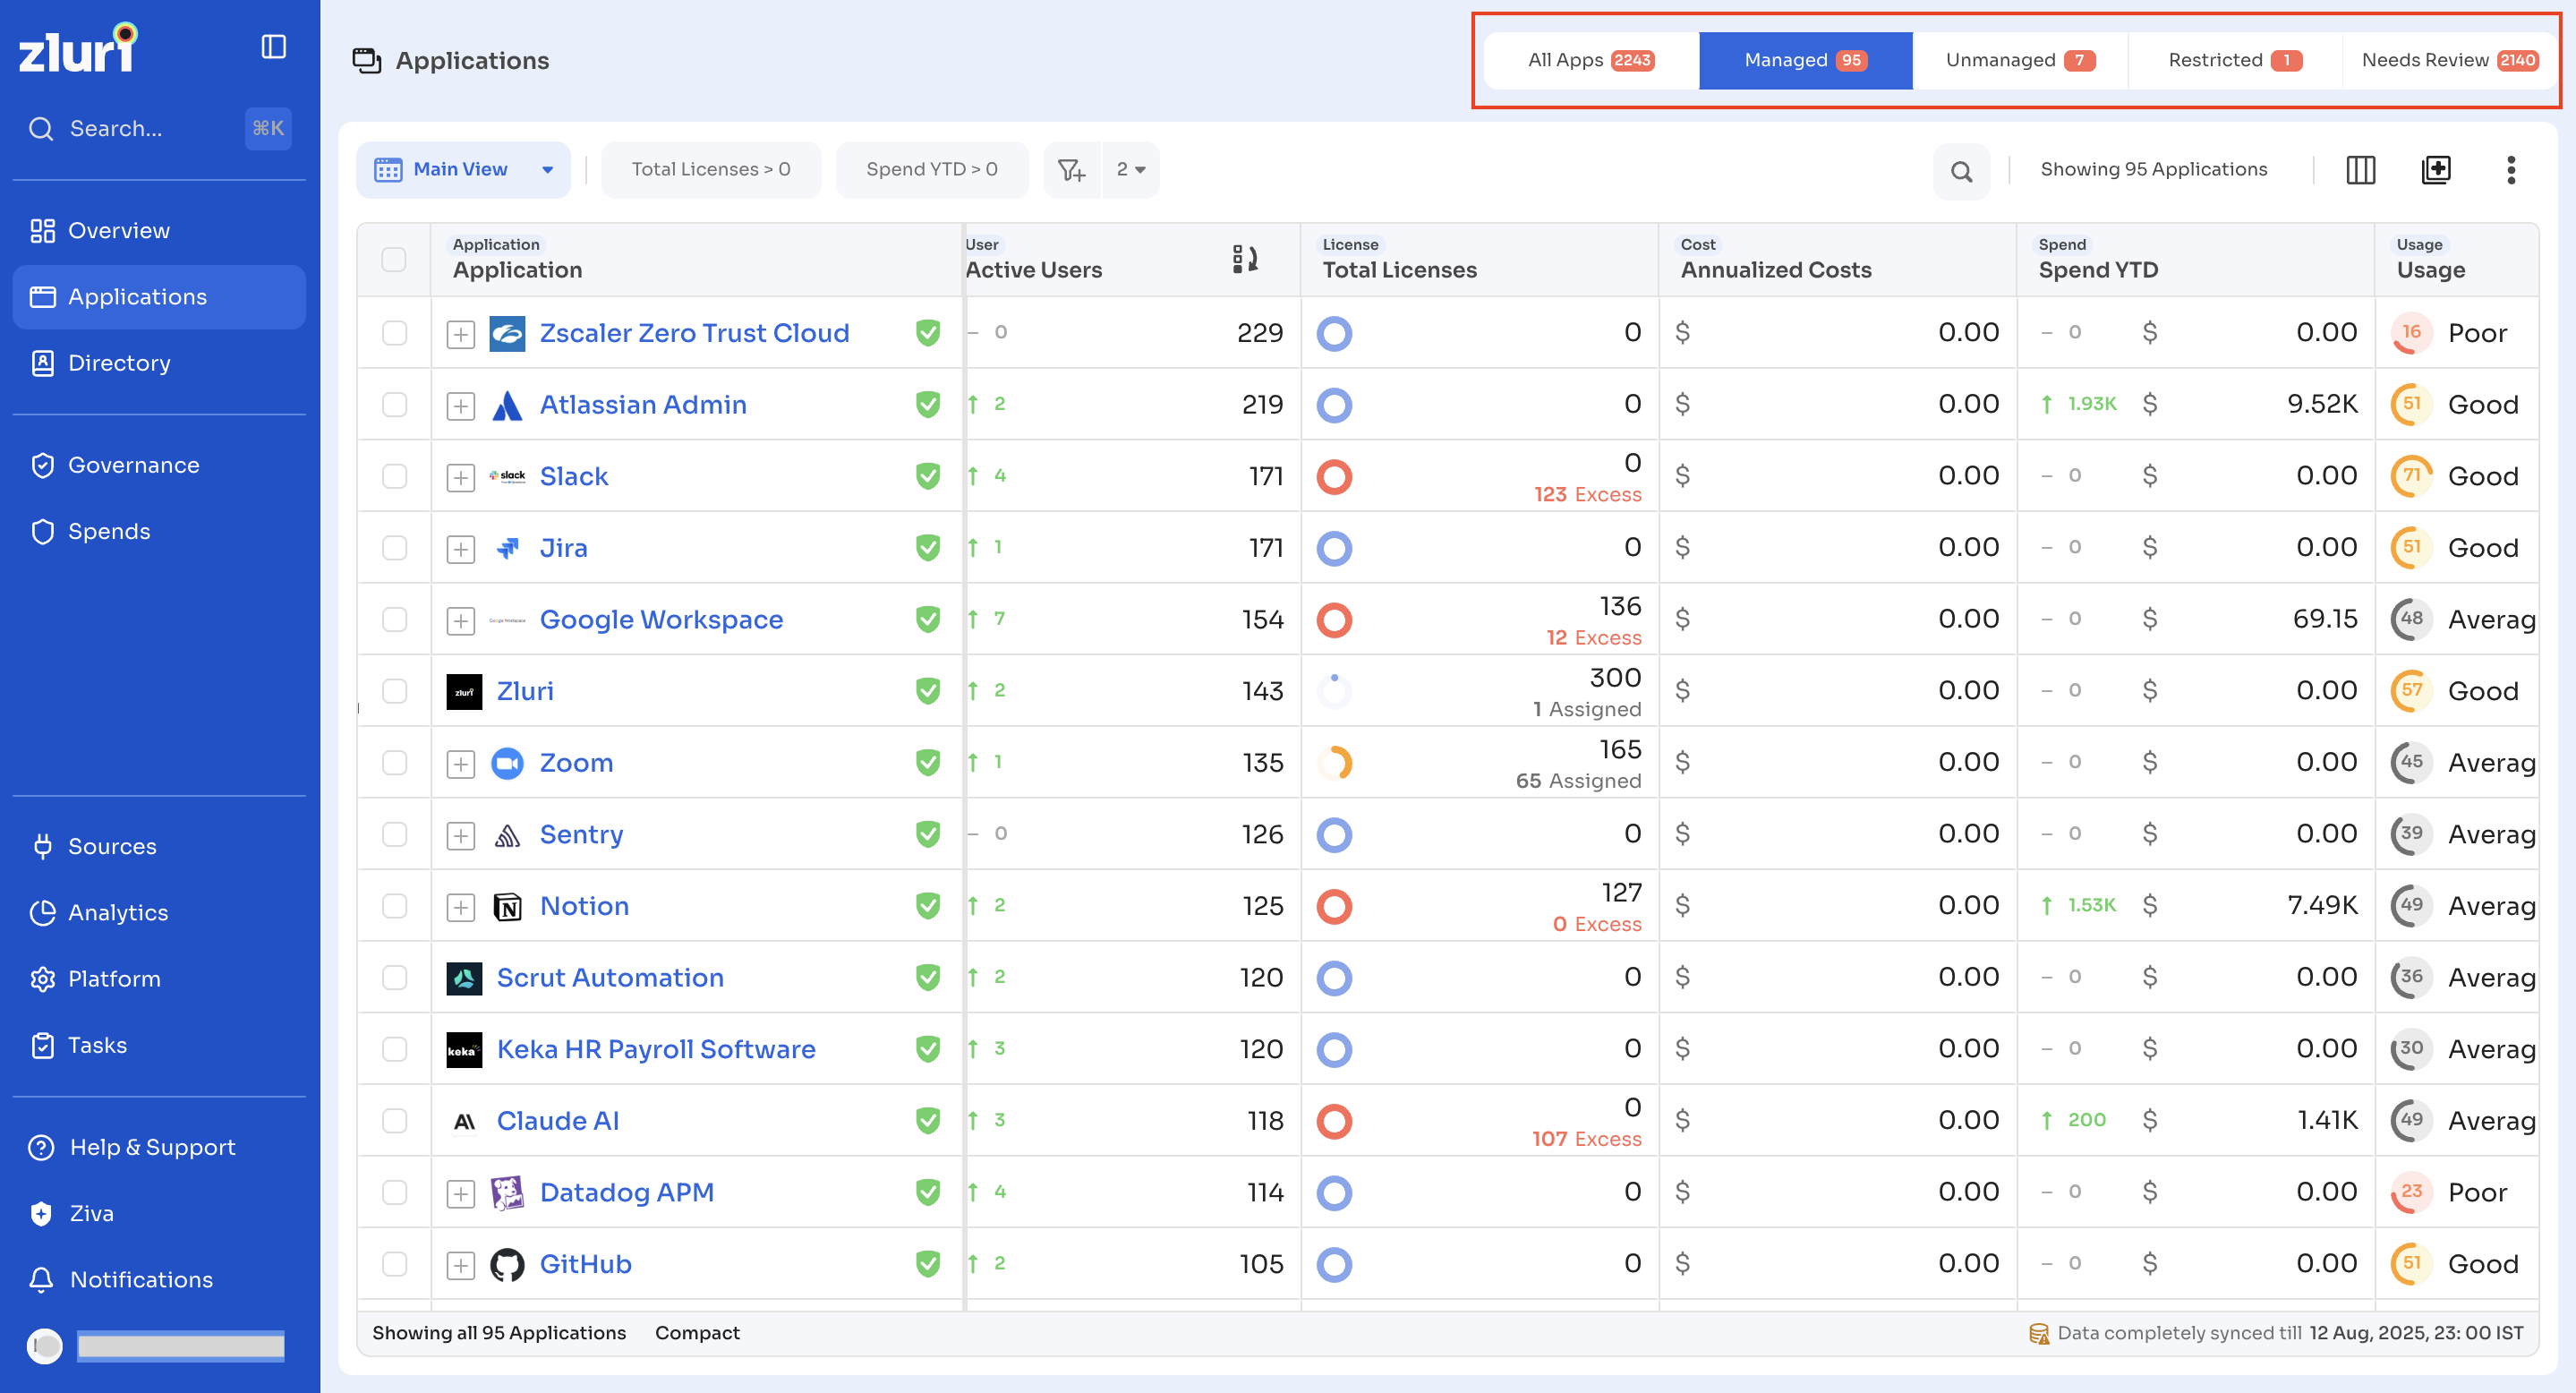Click the table search magnifier icon
The image size is (2576, 1393).
[1961, 171]
